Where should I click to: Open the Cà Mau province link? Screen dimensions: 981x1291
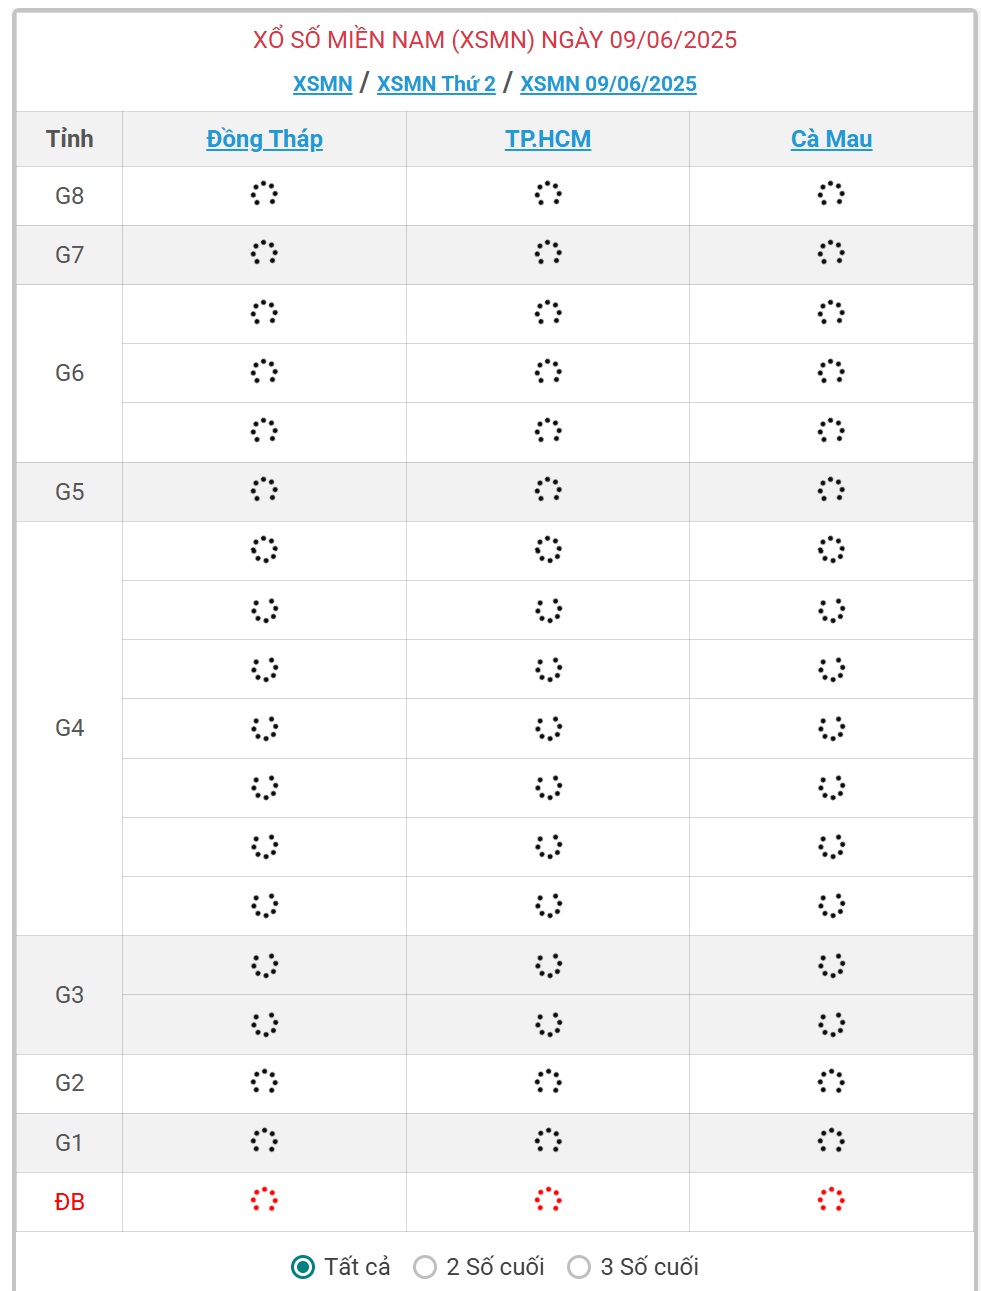click(831, 139)
